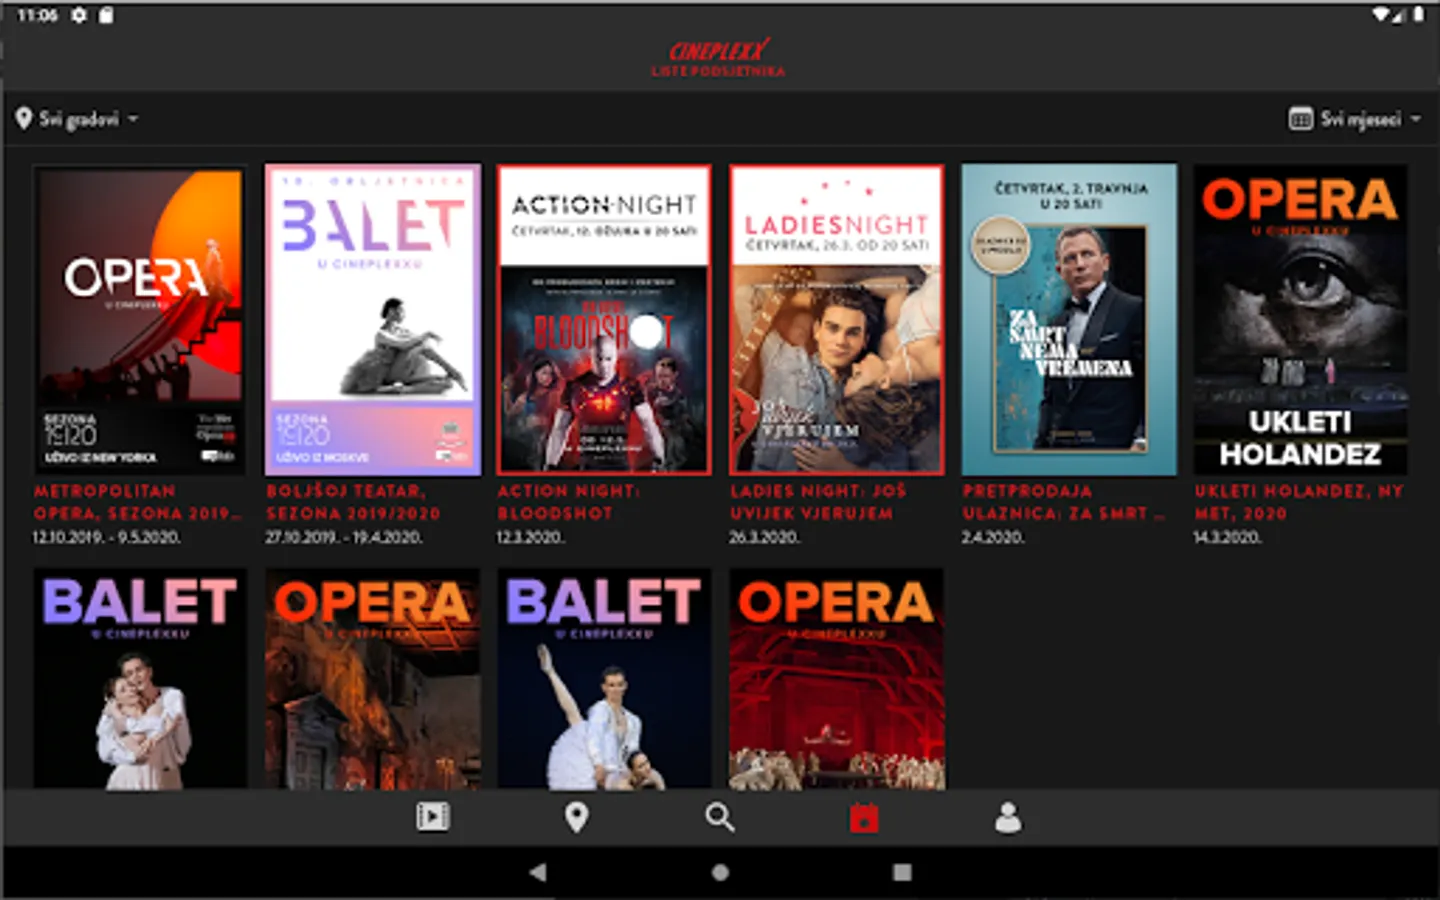Open Metropolitan Opera season poster
Screen dimensions: 1440x900
[140, 320]
